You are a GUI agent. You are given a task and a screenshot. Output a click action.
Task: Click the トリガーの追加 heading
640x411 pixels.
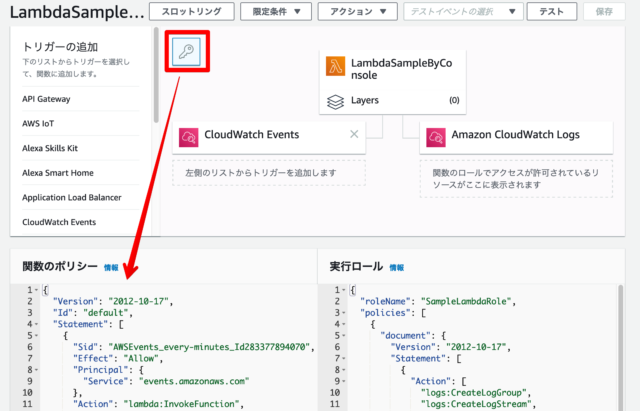60,47
